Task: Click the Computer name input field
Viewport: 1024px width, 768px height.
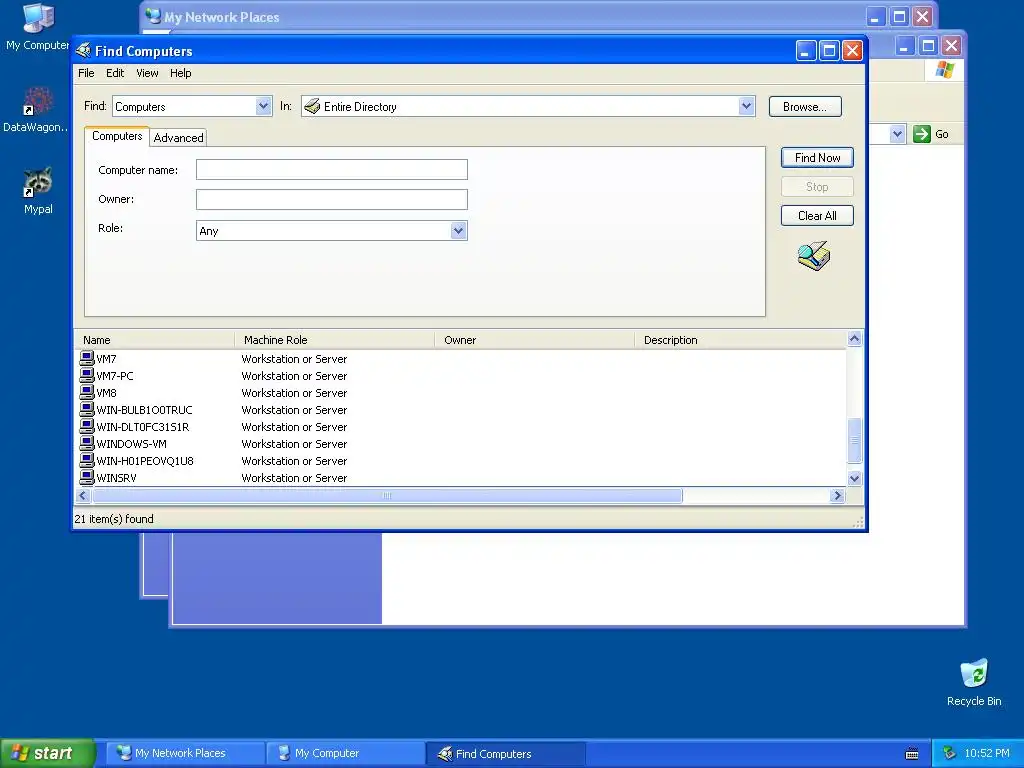Action: (x=332, y=169)
